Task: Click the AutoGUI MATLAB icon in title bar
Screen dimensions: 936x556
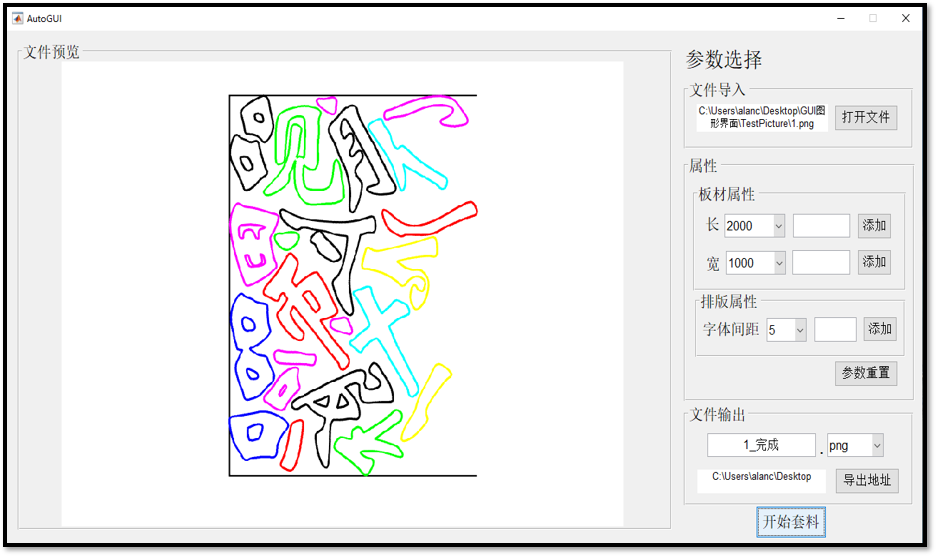Action: pyautogui.click(x=17, y=18)
